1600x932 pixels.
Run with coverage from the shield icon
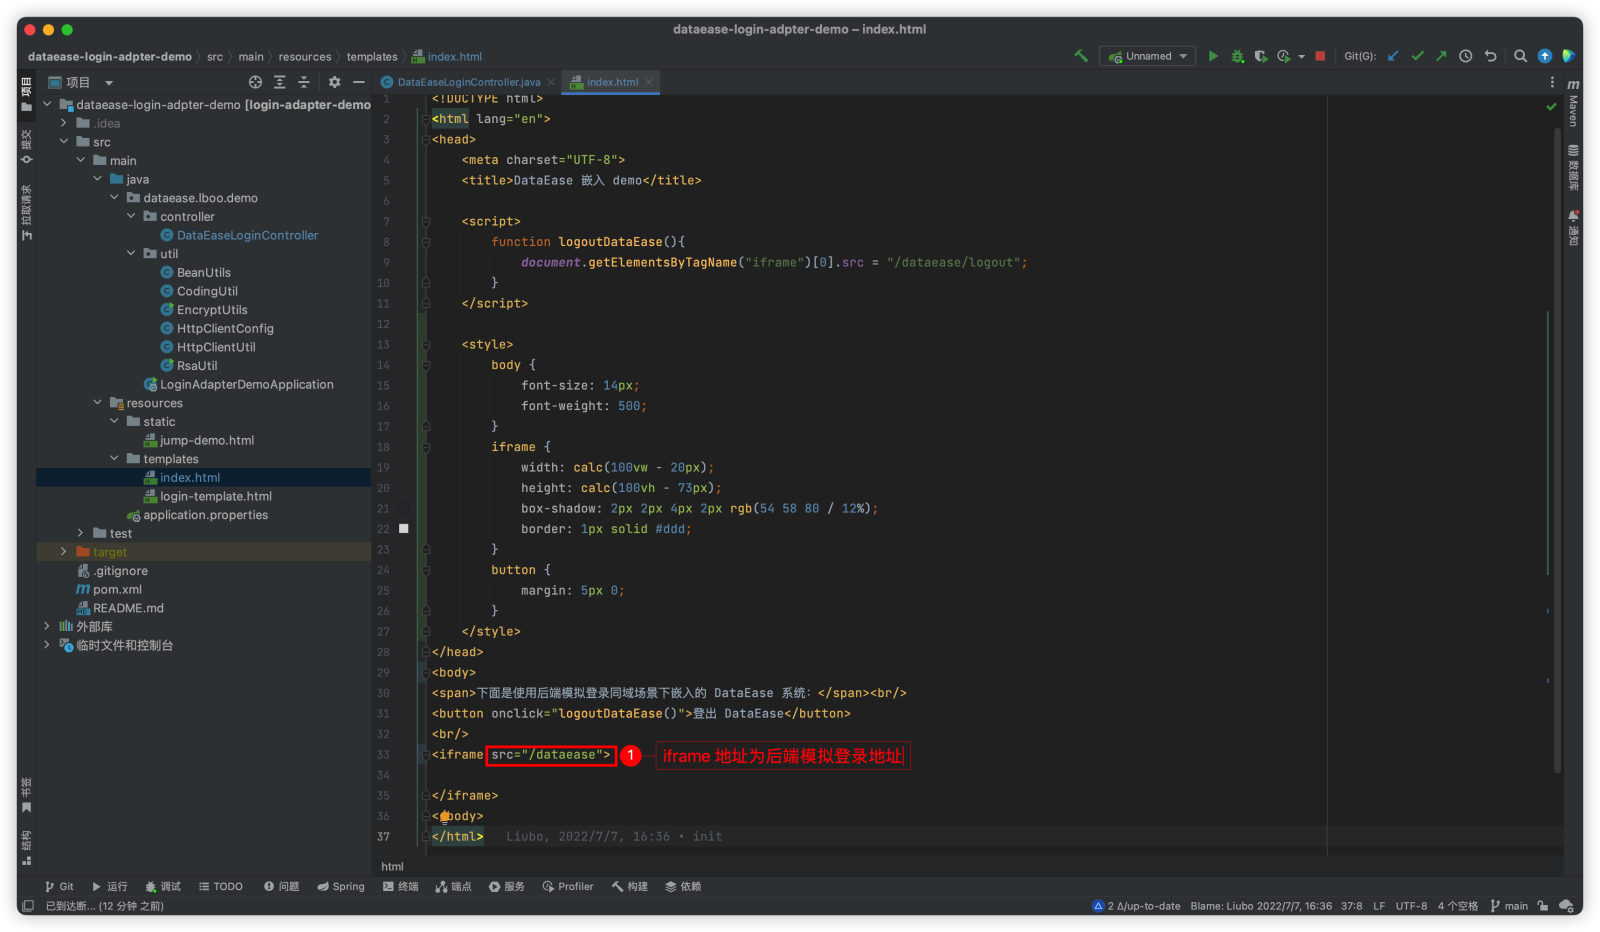pyautogui.click(x=1261, y=56)
